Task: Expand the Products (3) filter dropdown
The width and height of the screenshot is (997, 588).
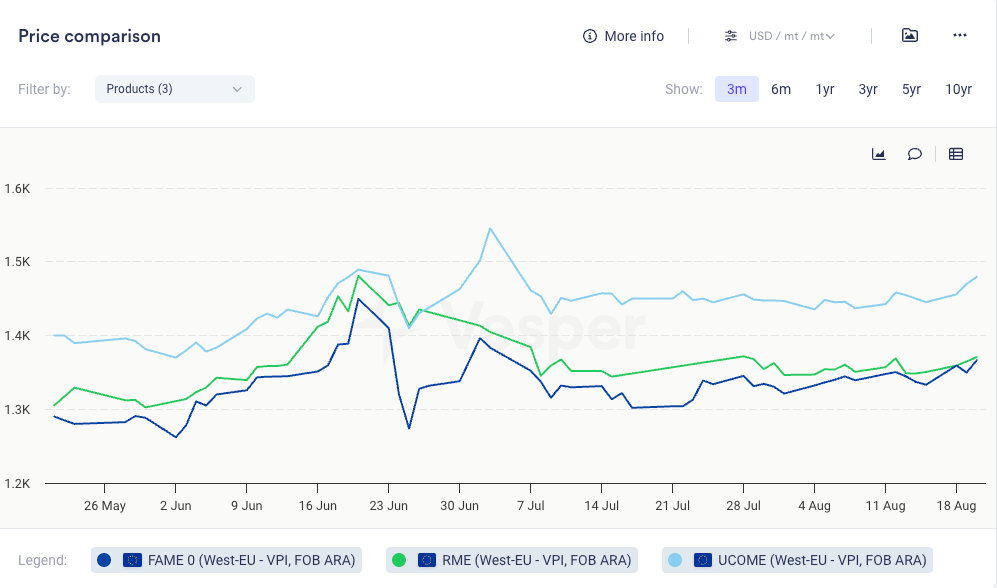Action: pos(175,89)
